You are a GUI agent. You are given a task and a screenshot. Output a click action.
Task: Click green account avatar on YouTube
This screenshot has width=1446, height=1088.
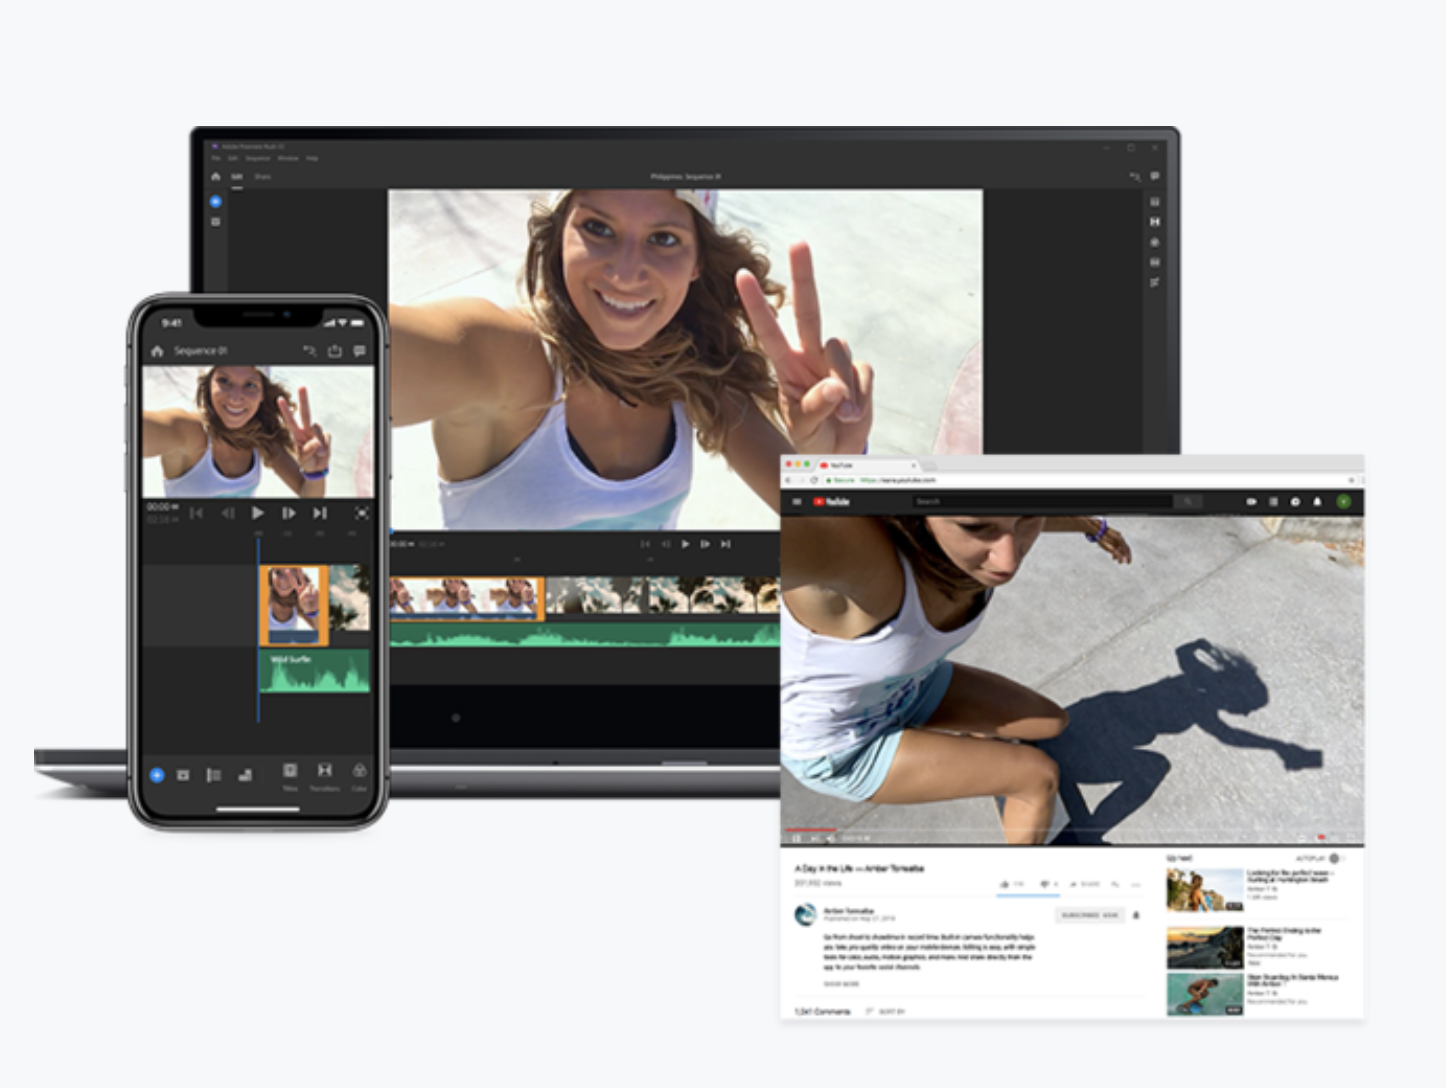tap(1344, 501)
